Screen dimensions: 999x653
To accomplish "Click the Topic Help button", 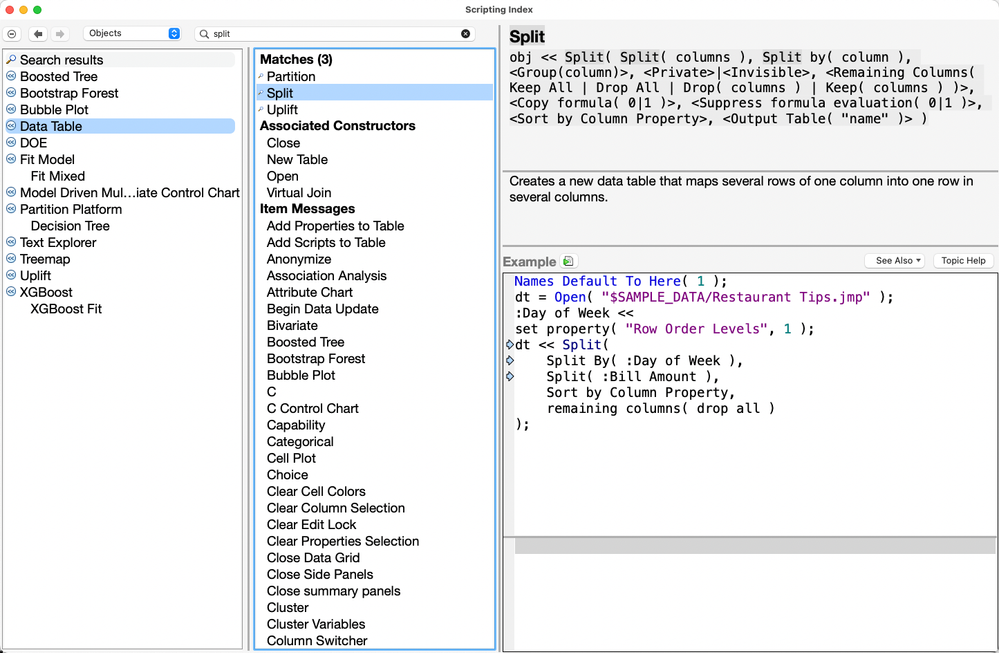I will click(x=963, y=261).
